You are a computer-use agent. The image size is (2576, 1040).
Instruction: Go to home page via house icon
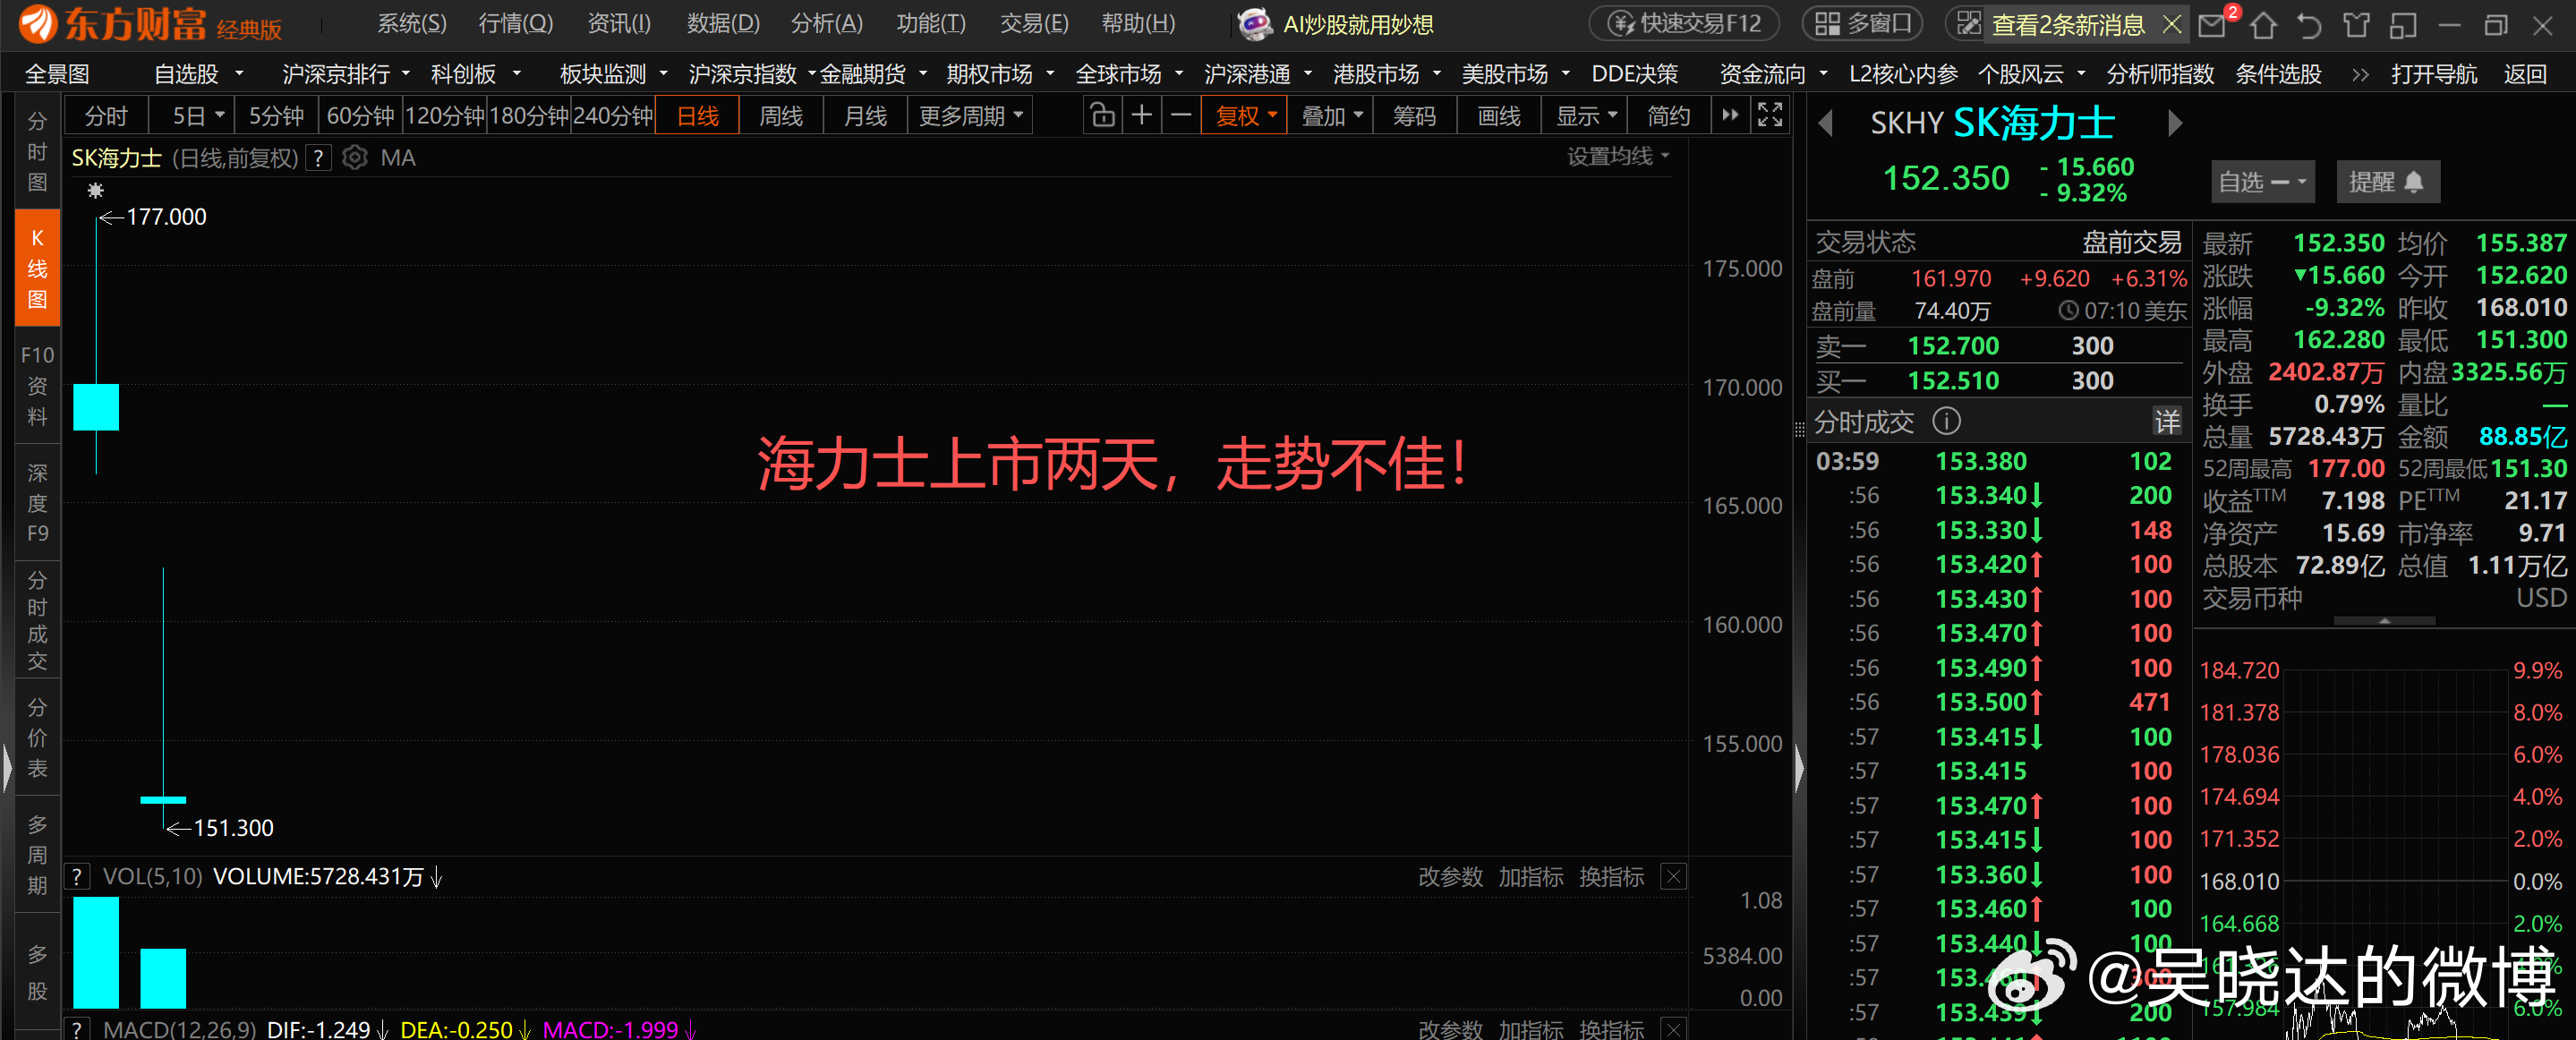(x=2263, y=24)
